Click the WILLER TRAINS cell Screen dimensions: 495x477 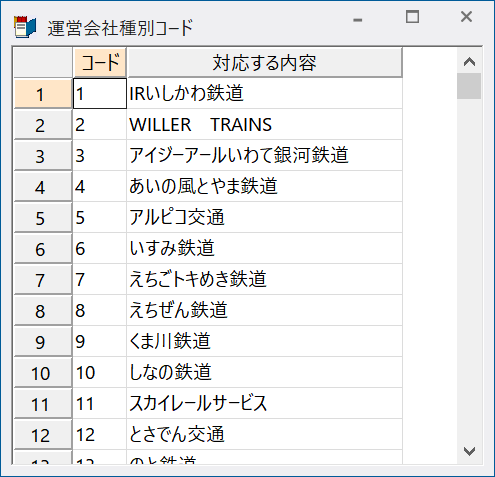(264, 124)
